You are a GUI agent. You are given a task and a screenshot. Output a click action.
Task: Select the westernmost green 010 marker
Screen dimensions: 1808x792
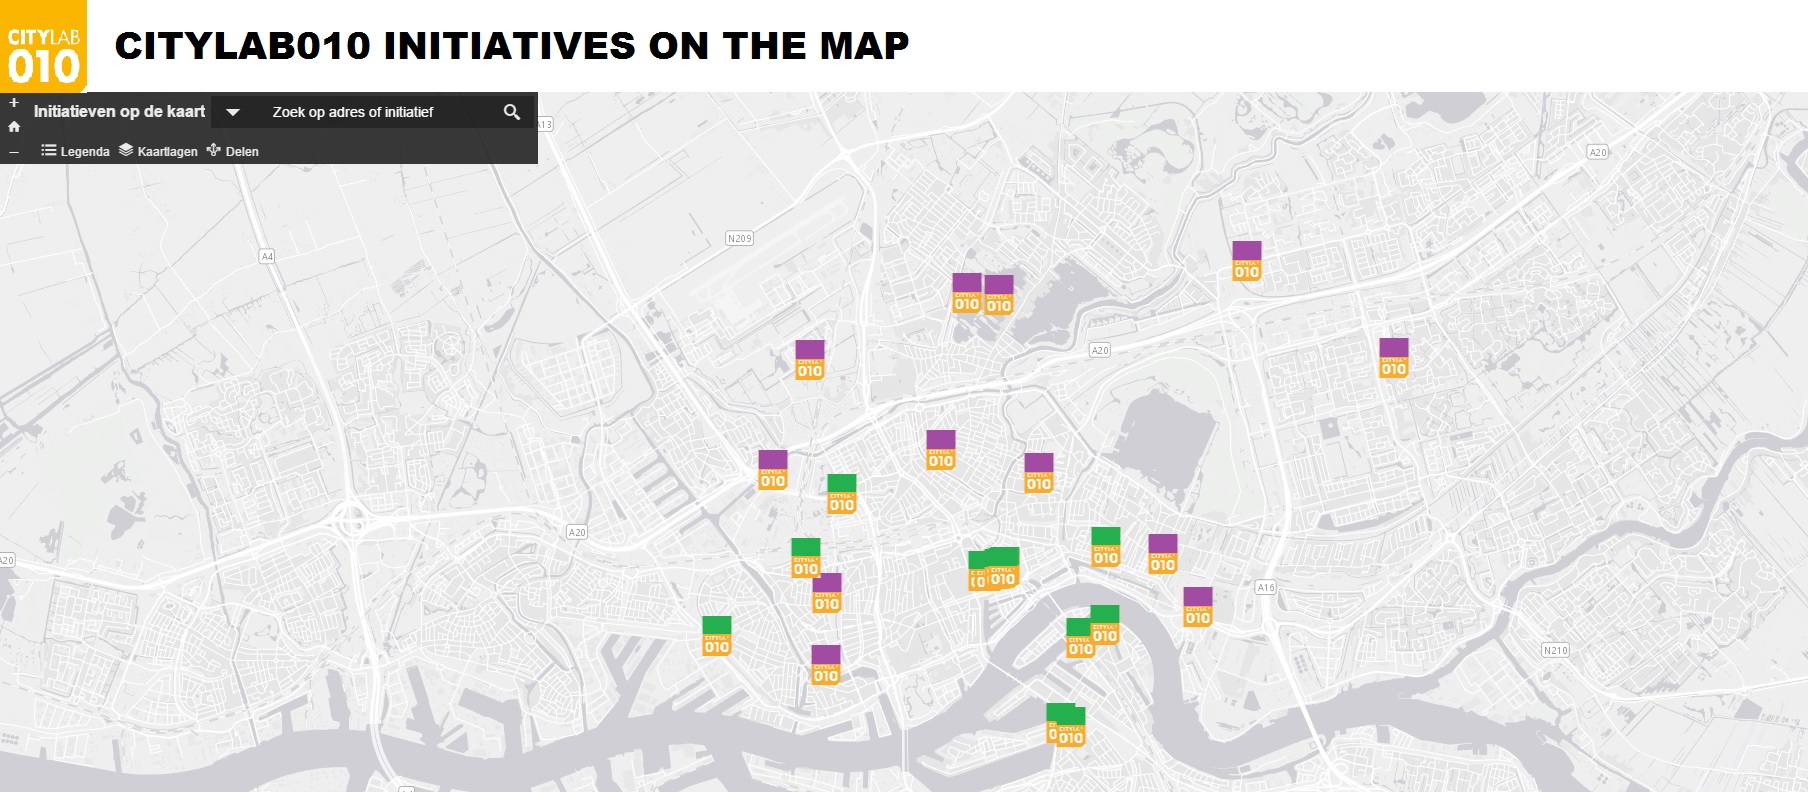(716, 636)
